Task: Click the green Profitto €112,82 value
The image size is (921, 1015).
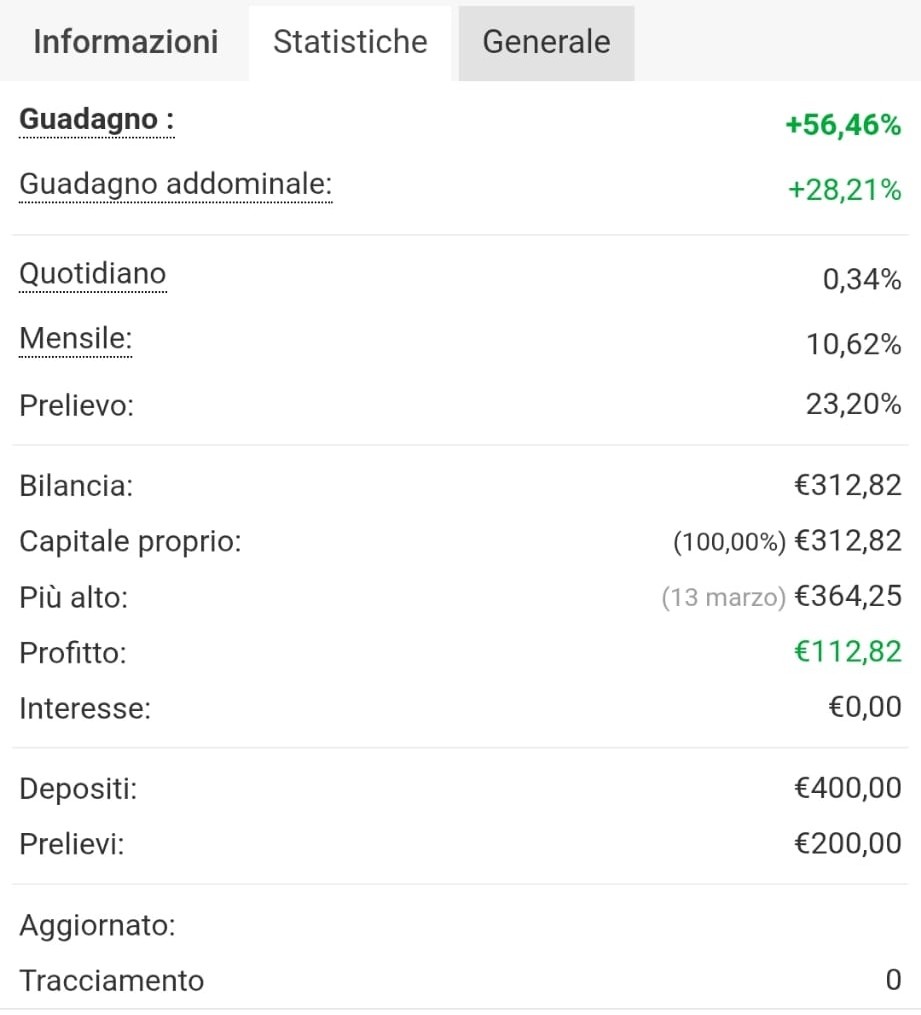Action: [848, 652]
